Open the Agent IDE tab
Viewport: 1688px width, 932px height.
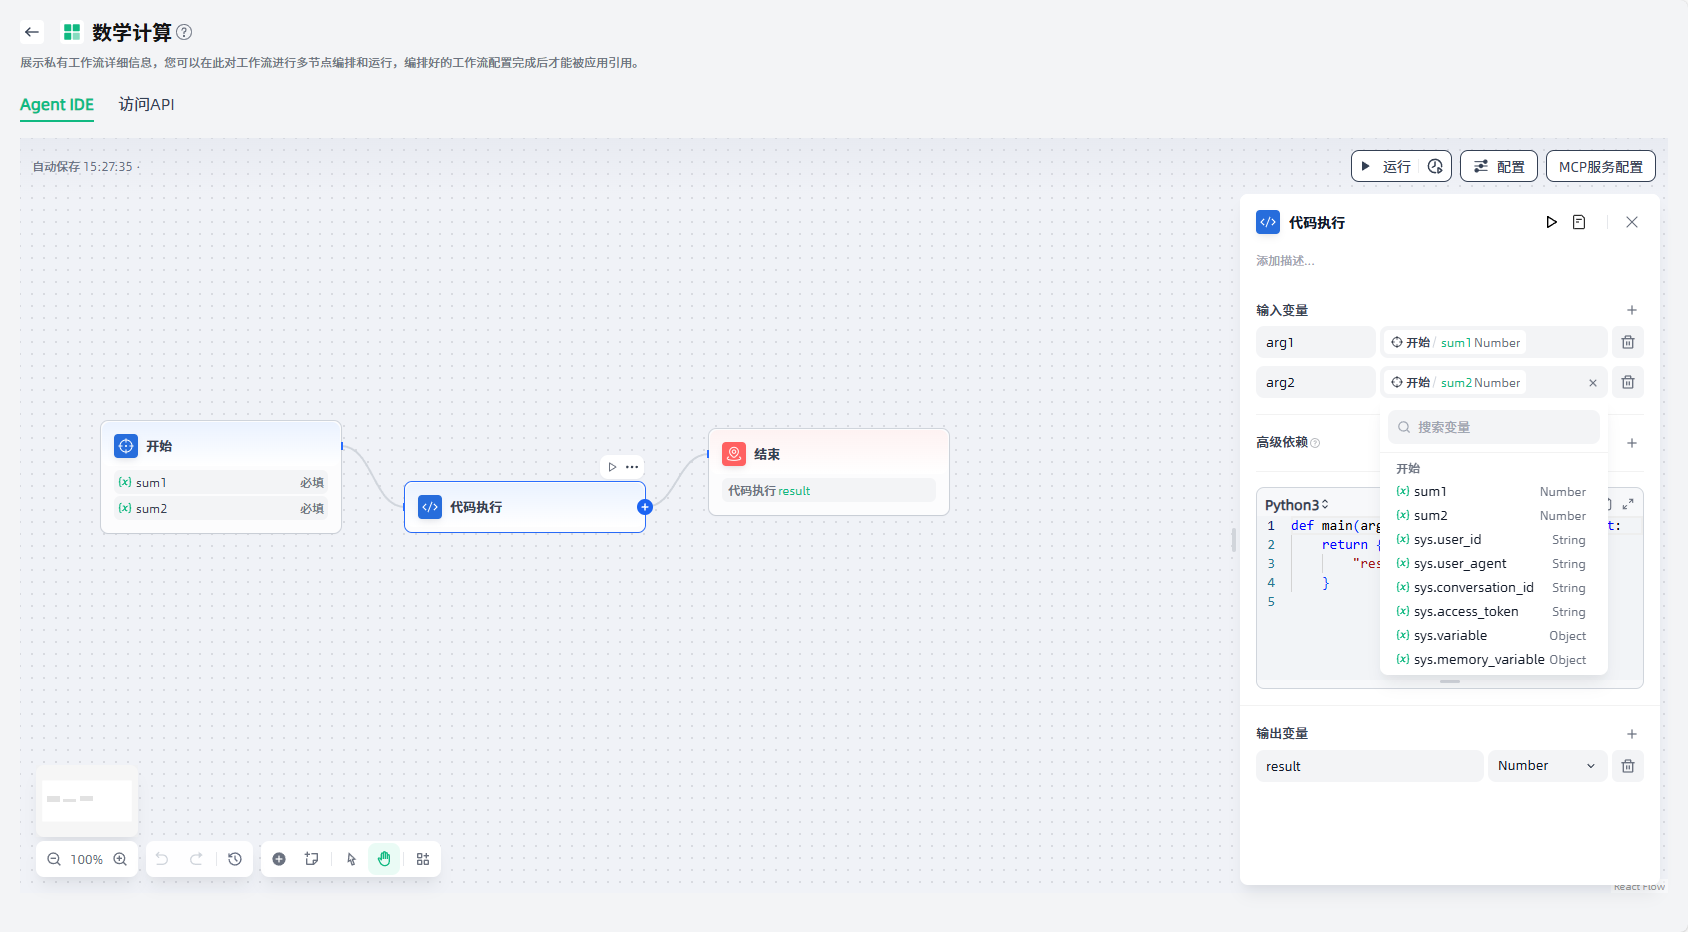point(57,105)
